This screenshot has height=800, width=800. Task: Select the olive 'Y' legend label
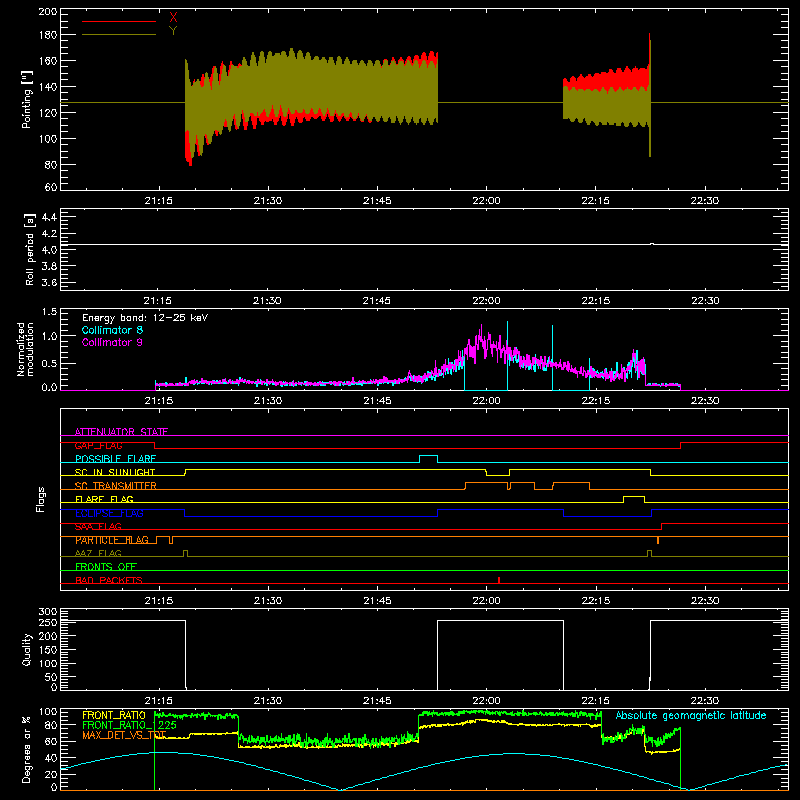click(x=173, y=31)
